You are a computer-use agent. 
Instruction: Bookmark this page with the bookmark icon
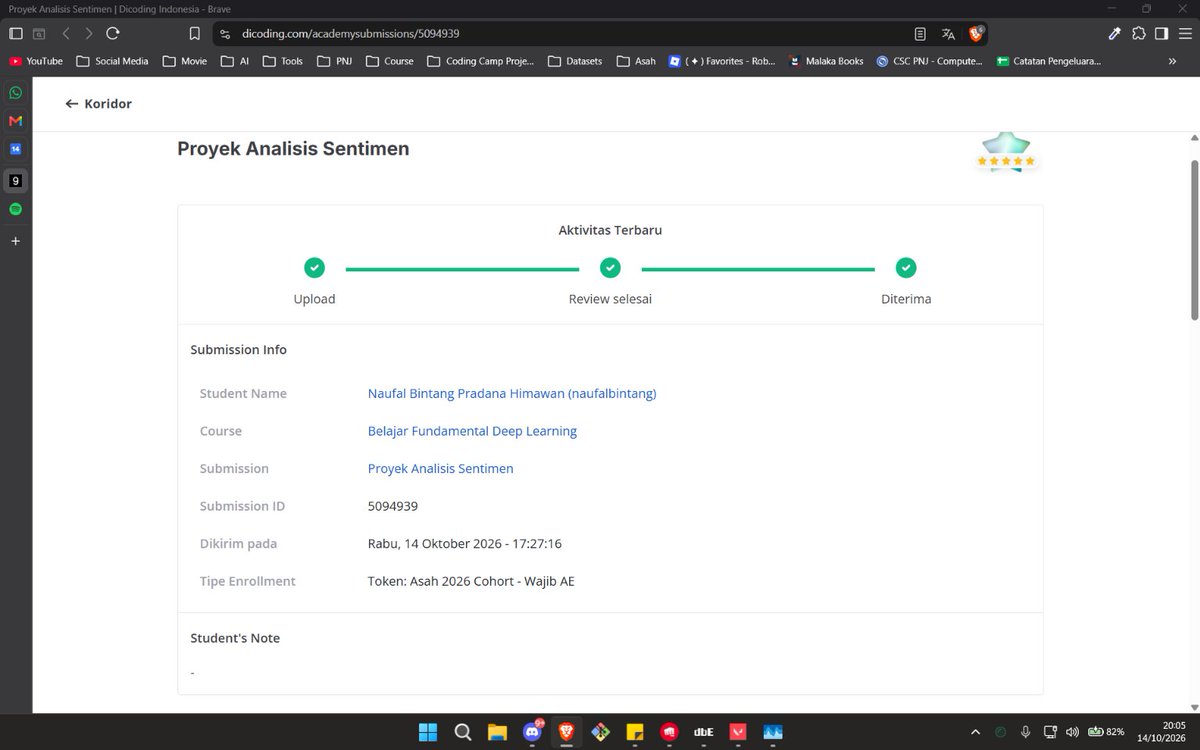click(194, 33)
